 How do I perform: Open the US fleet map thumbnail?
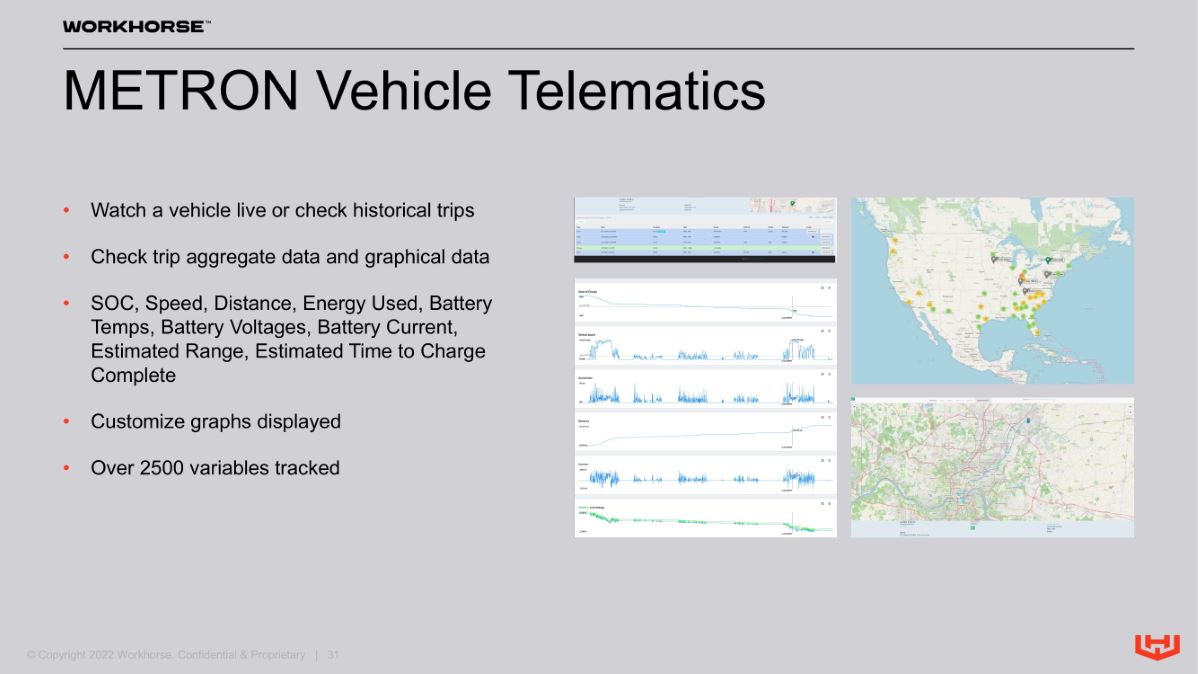point(992,290)
